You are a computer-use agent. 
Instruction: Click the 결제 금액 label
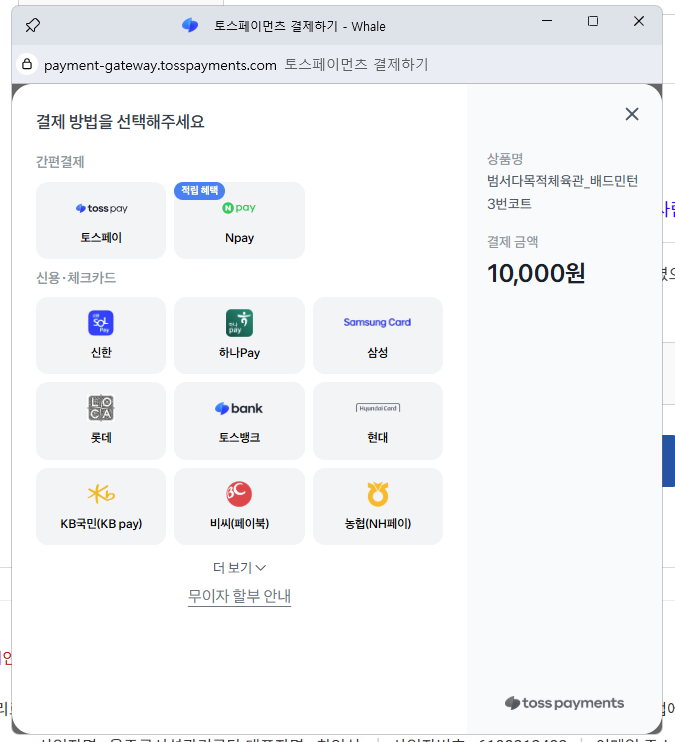pyautogui.click(x=513, y=242)
